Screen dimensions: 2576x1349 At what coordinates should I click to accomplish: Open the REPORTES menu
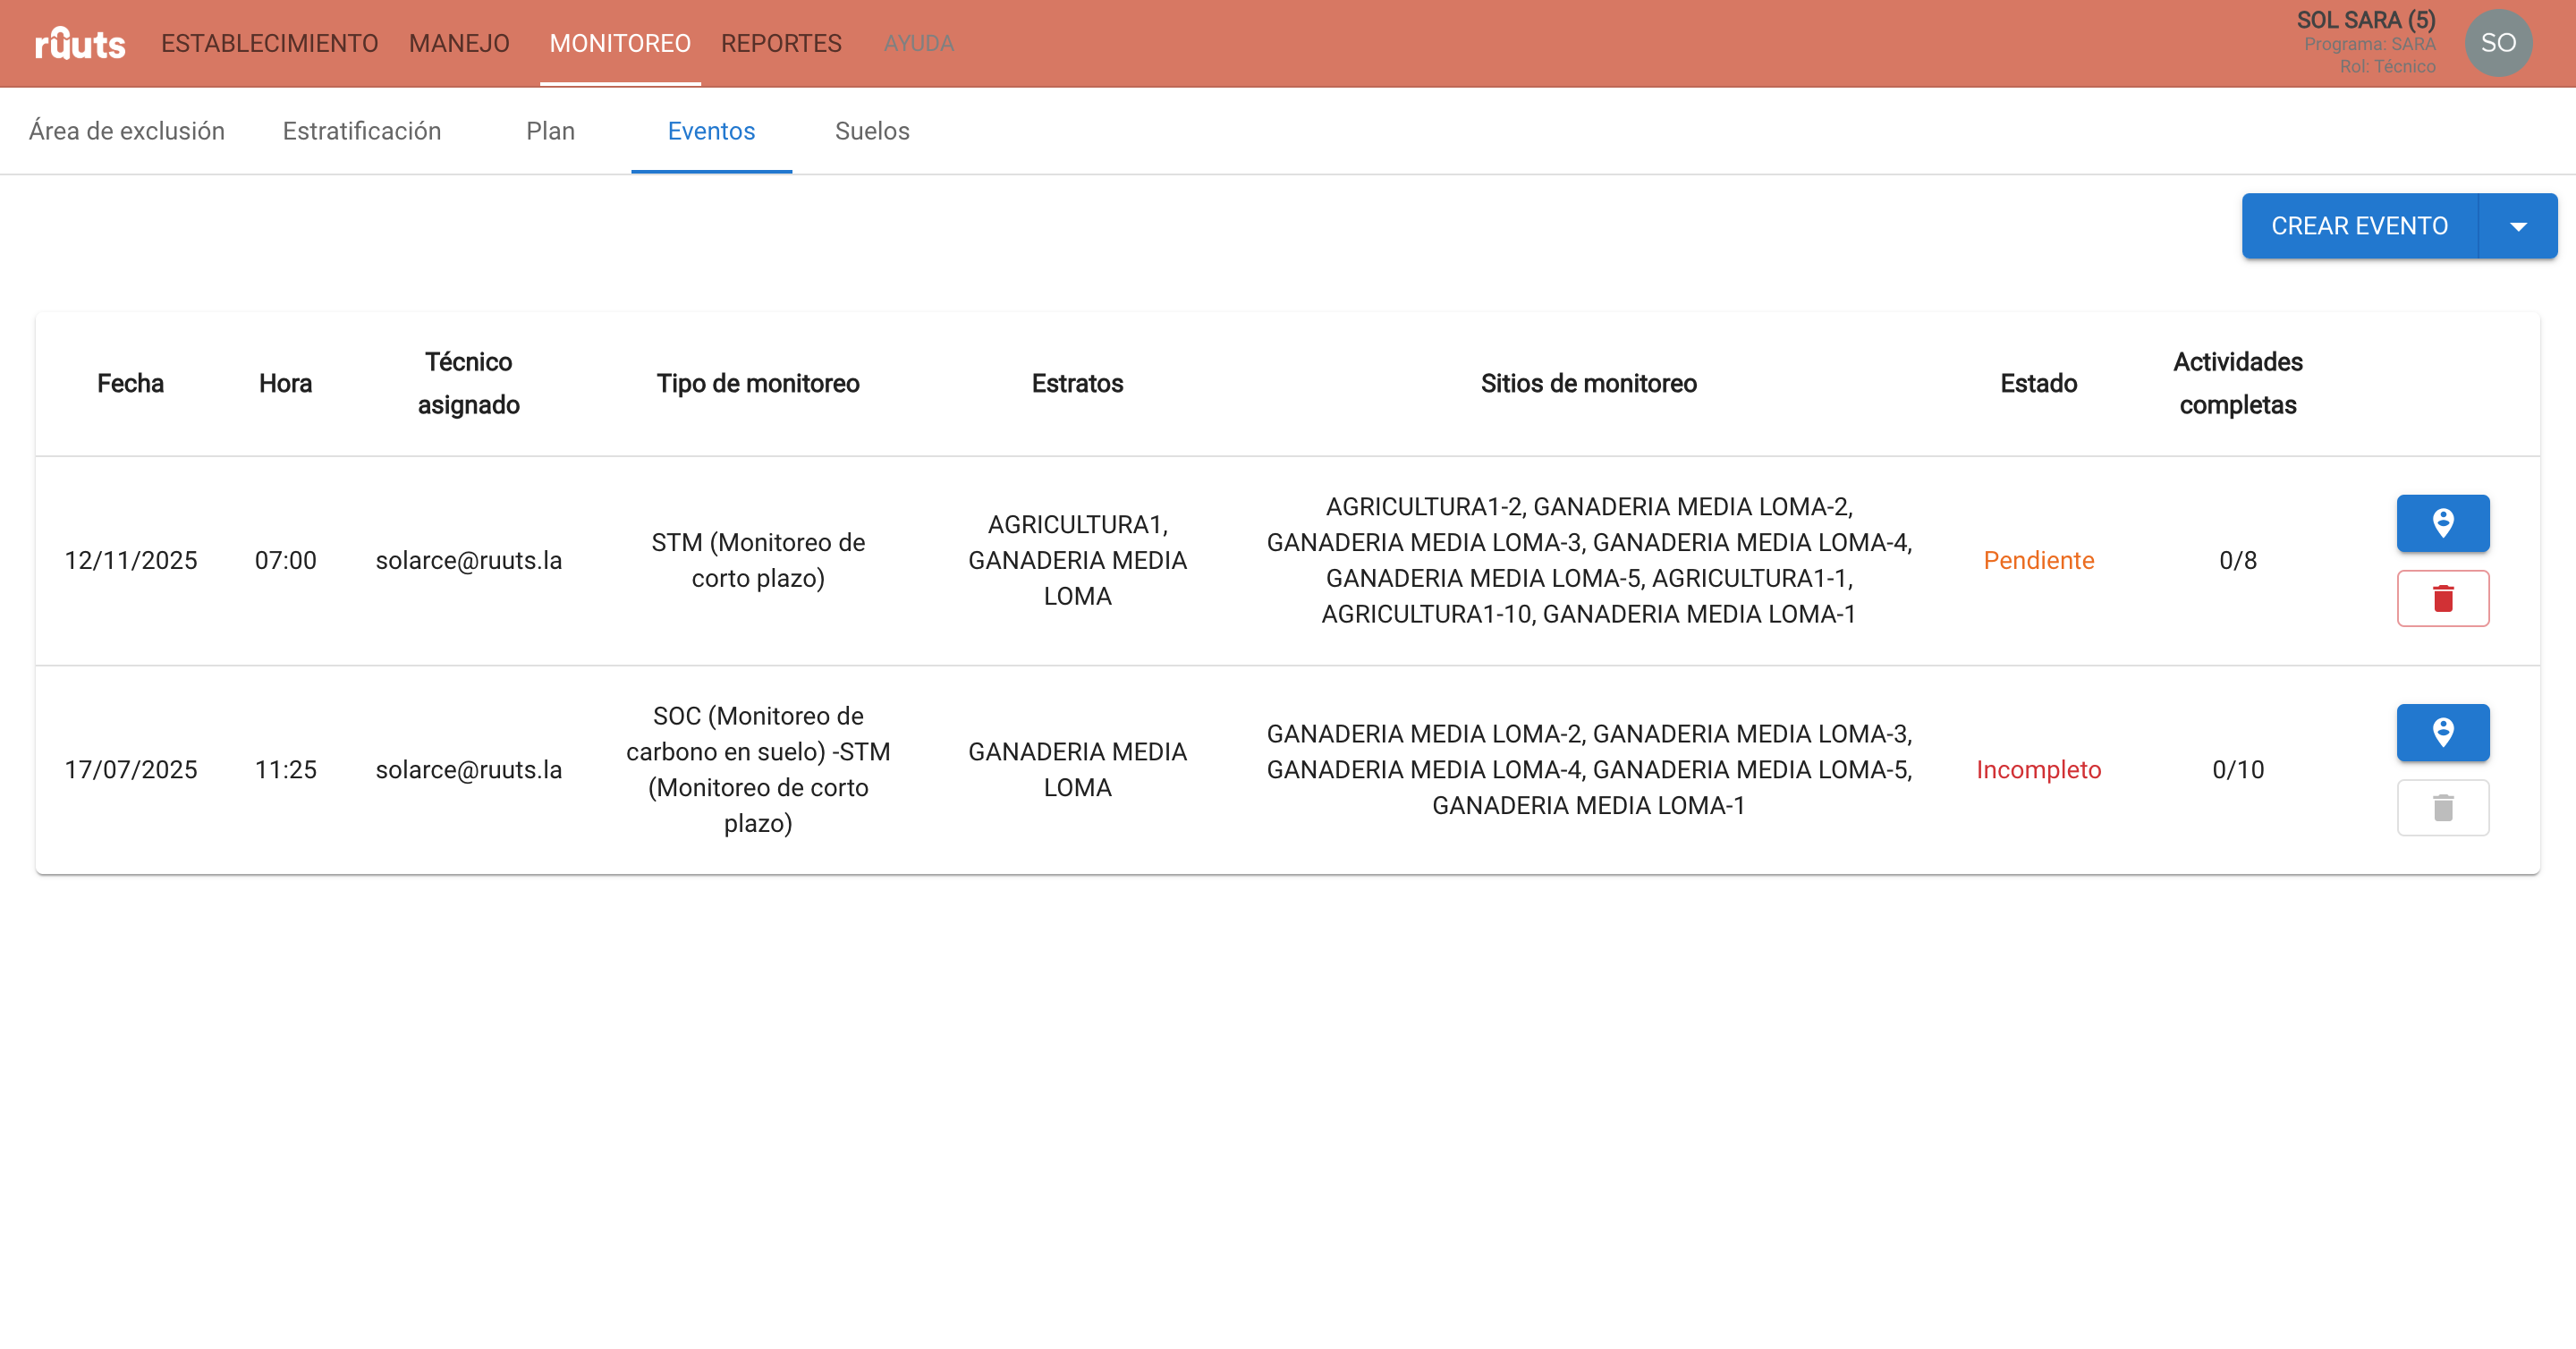(x=781, y=43)
